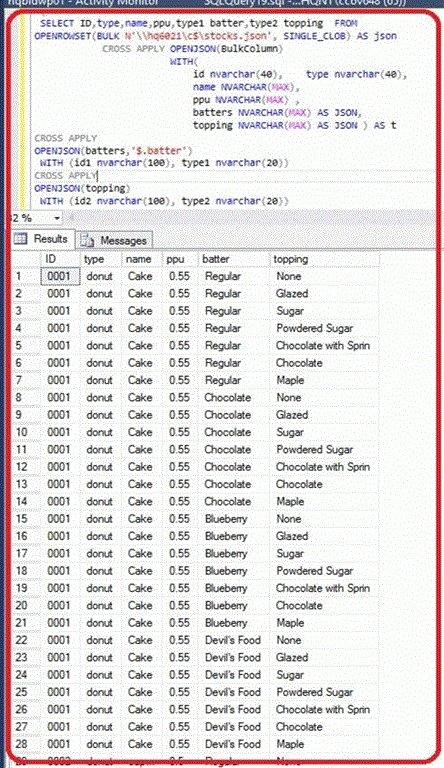The height and width of the screenshot is (768, 444).
Task: Click 'Chocolate with Sprin' cell in row 26
Action: coord(324,709)
